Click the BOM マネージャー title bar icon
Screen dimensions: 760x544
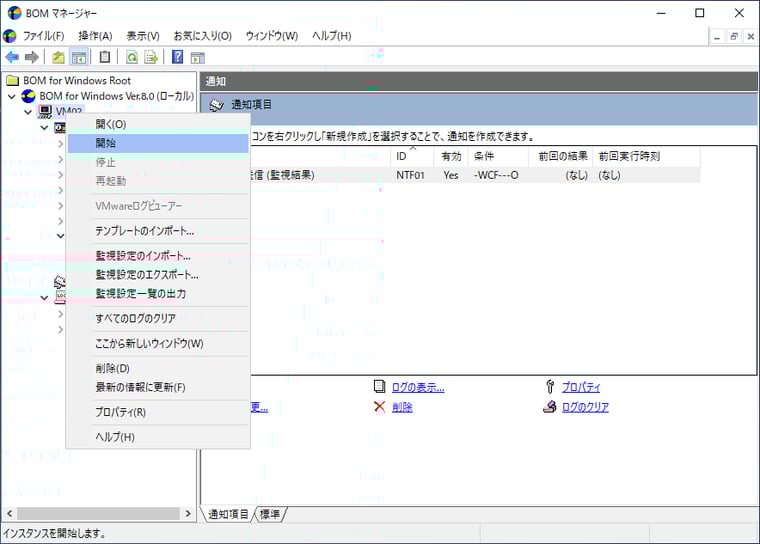pyautogui.click(x=14, y=13)
